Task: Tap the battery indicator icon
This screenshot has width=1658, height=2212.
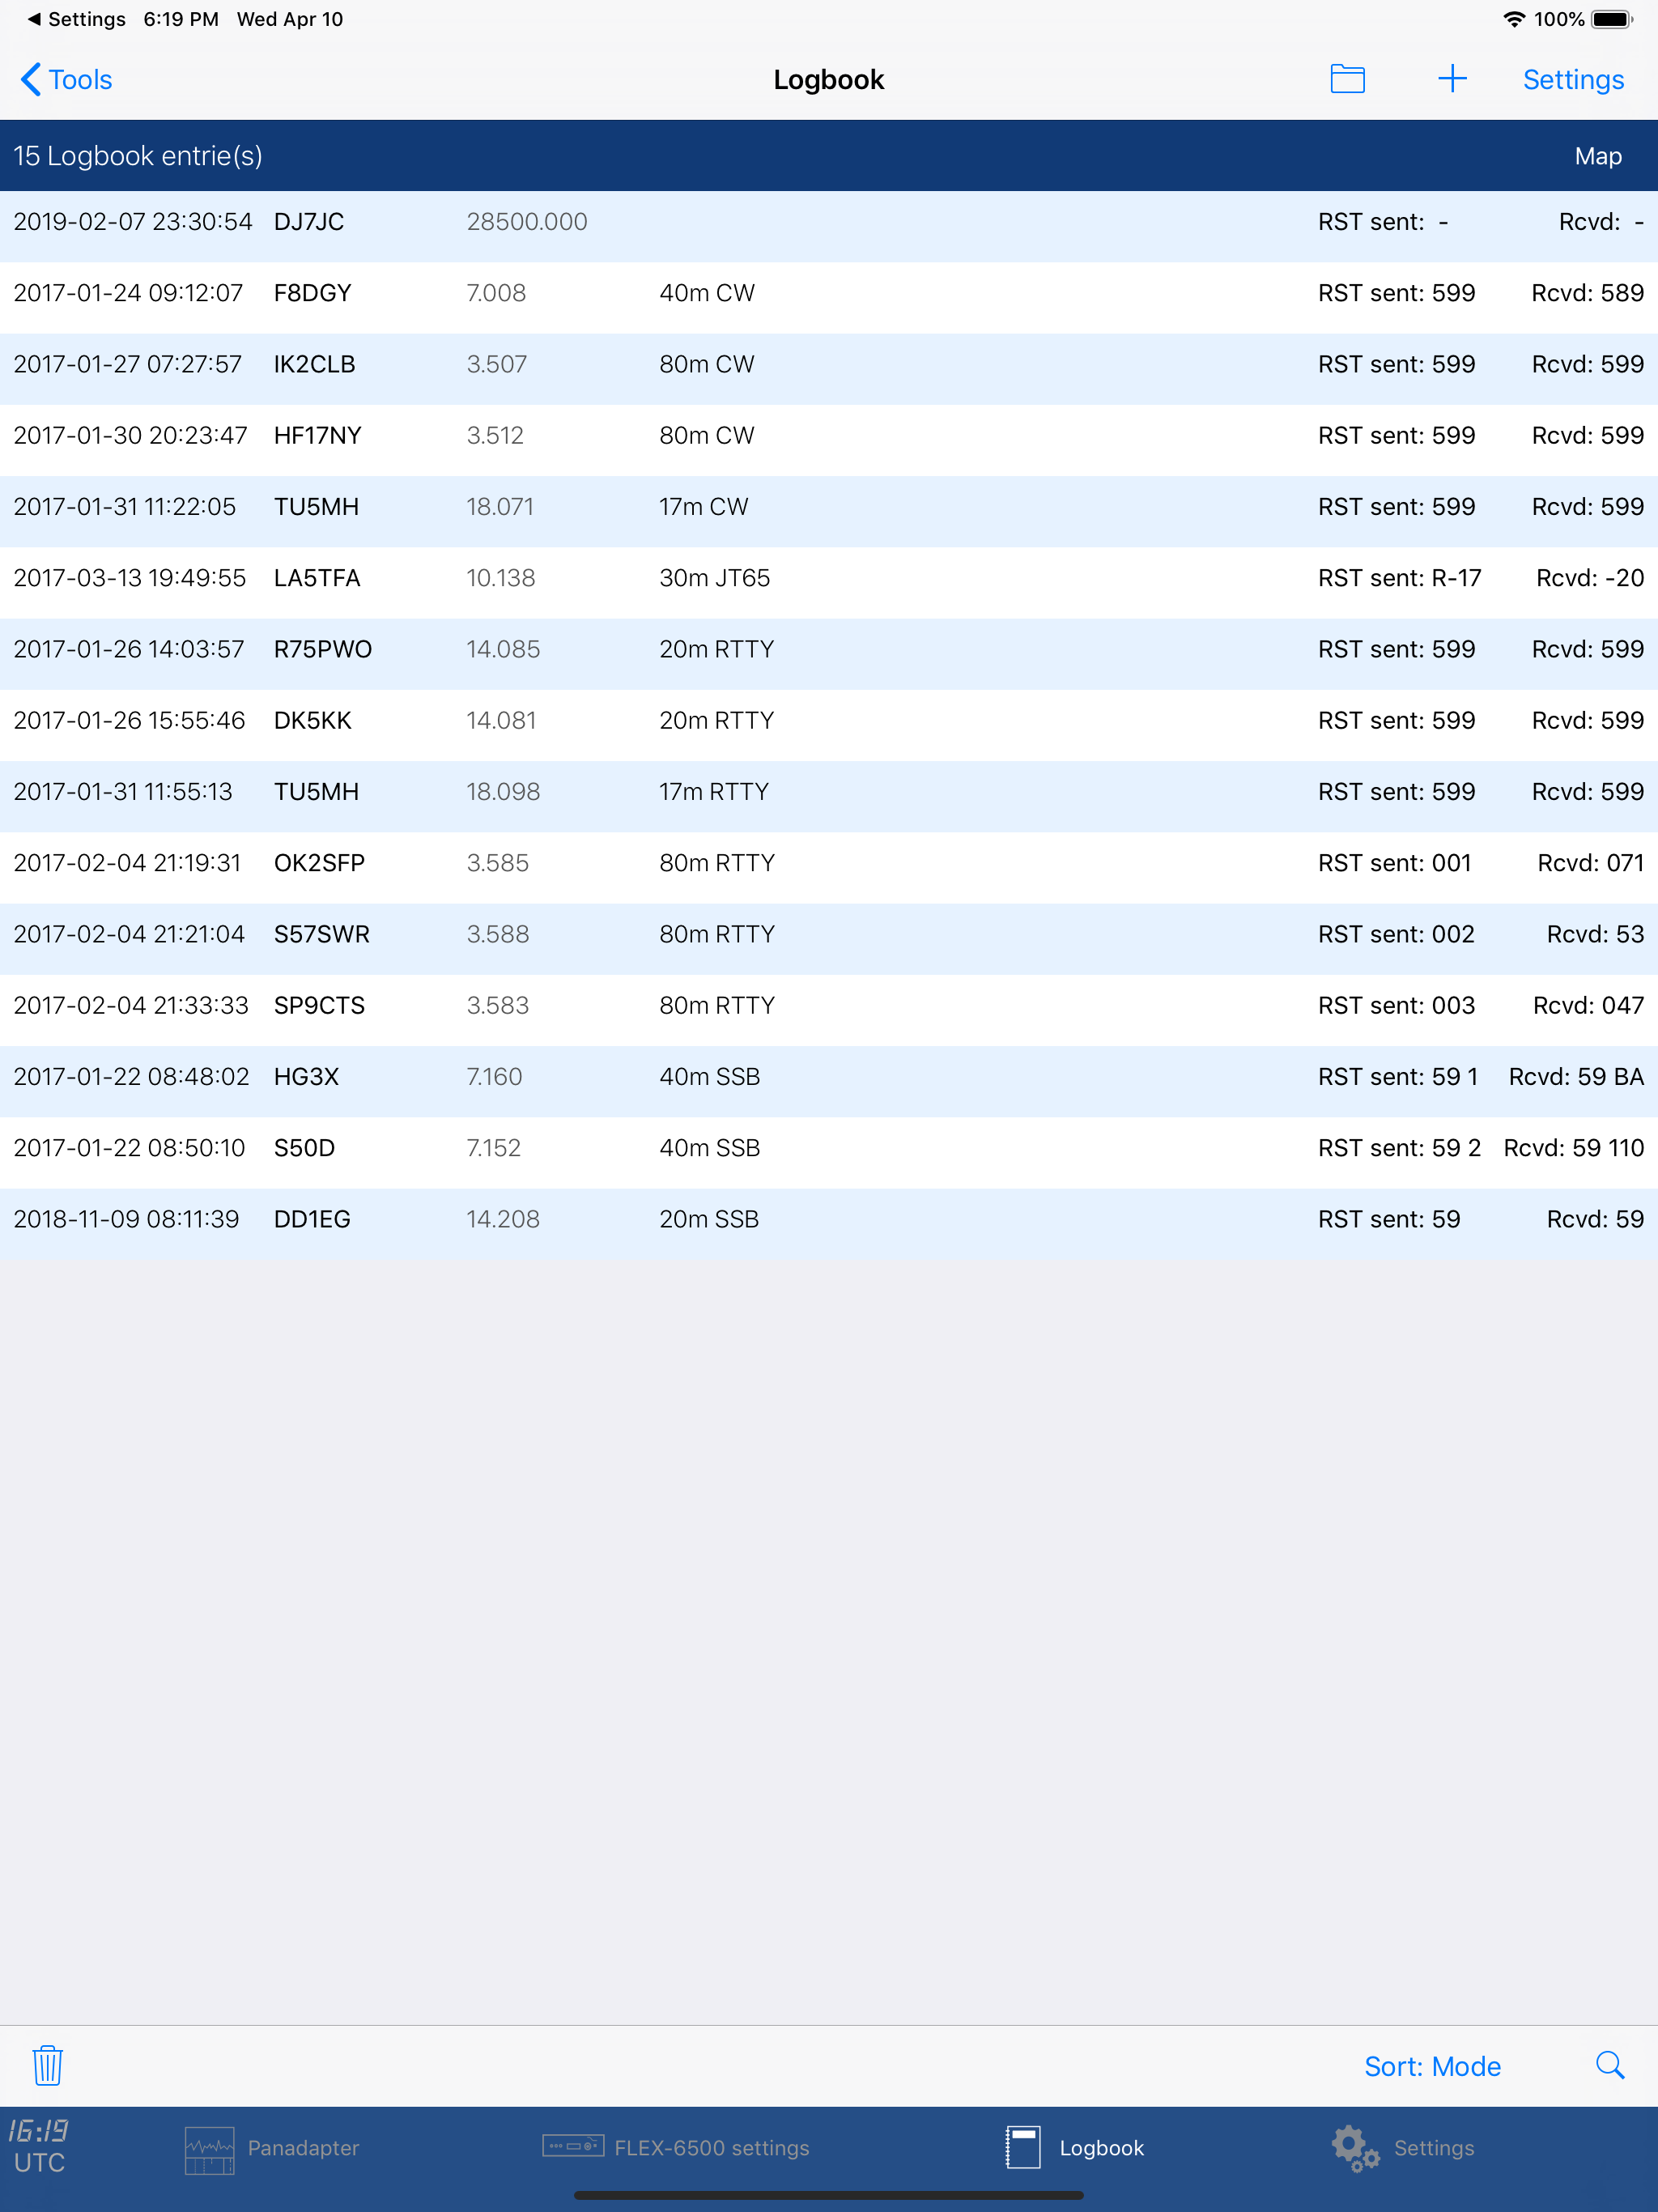Action: 1612,19
